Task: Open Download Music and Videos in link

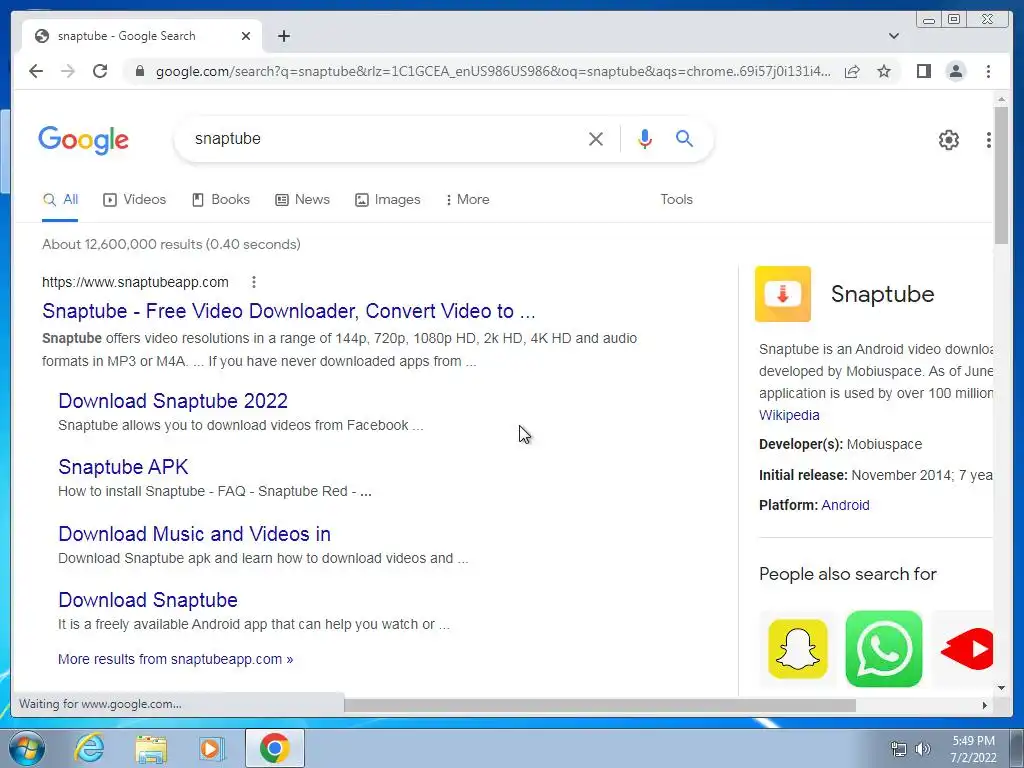Action: tap(195, 534)
